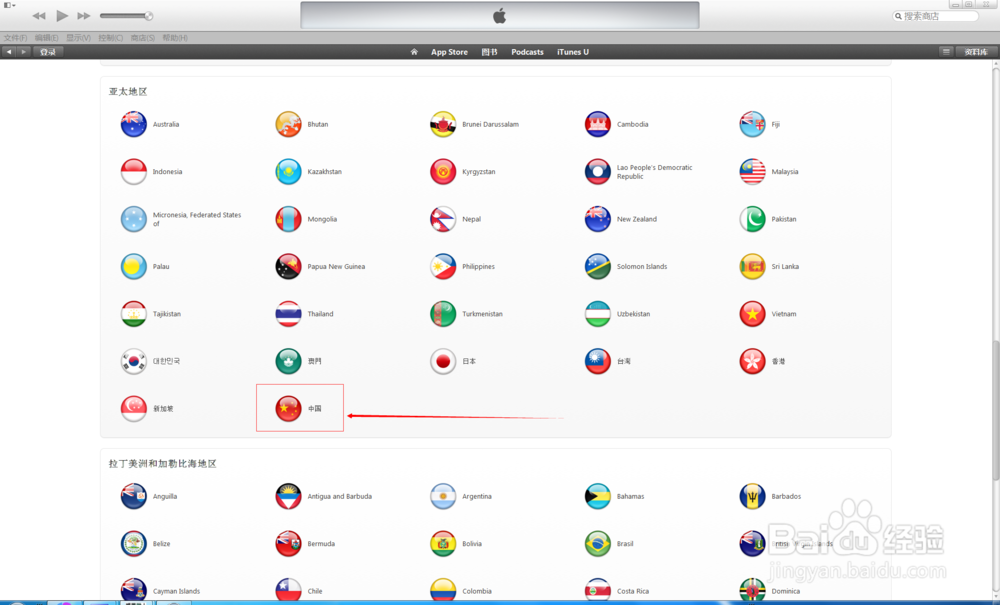Select the Malaysia flag icon
This screenshot has height=605, width=1000.
753,171
